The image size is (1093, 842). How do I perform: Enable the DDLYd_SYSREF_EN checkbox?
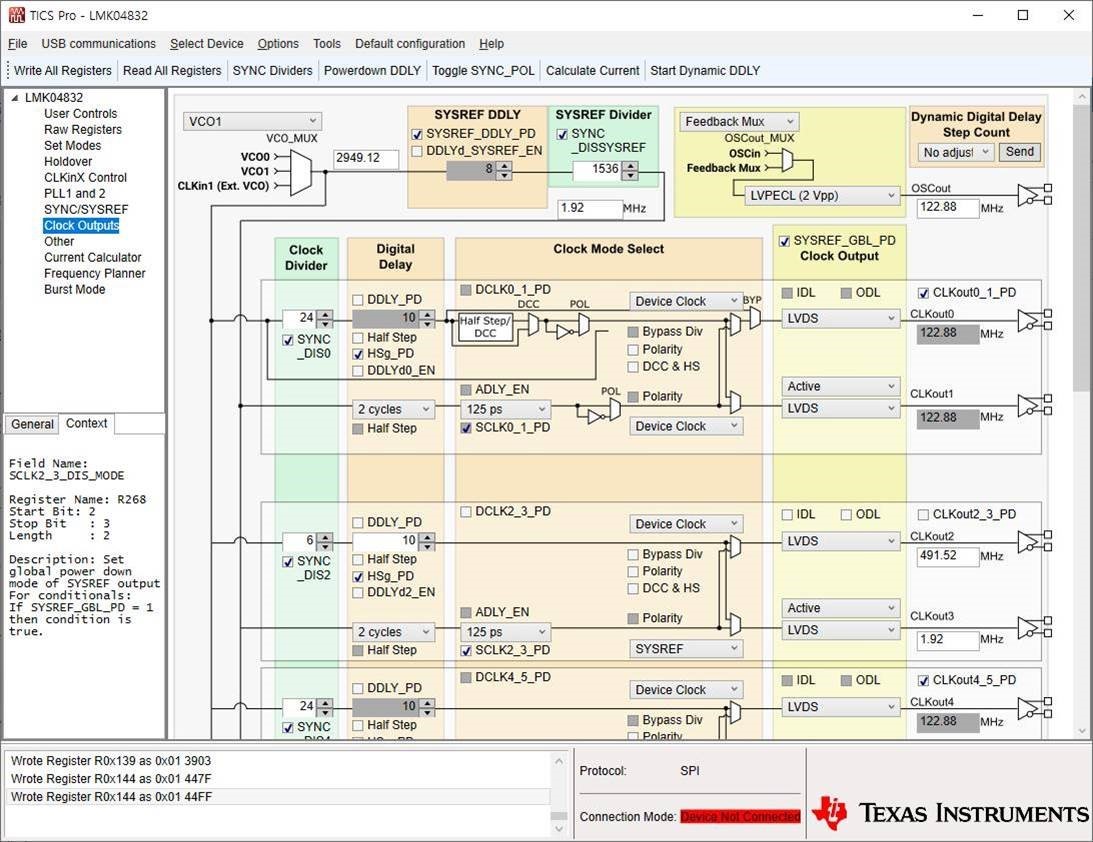(x=417, y=151)
